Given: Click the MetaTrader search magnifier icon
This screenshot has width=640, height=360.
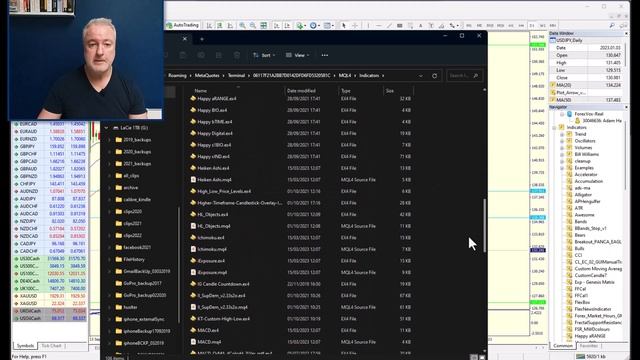Looking at the screenshot, I should [612, 25].
